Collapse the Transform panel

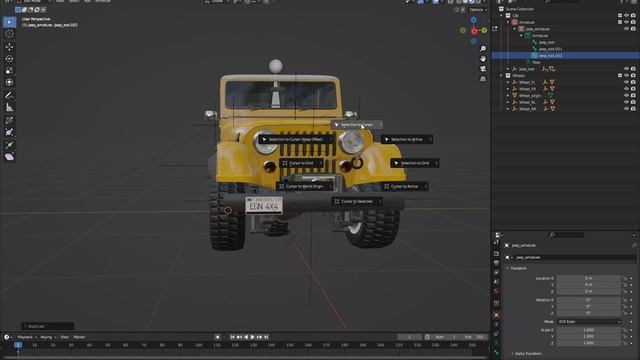click(x=518, y=268)
